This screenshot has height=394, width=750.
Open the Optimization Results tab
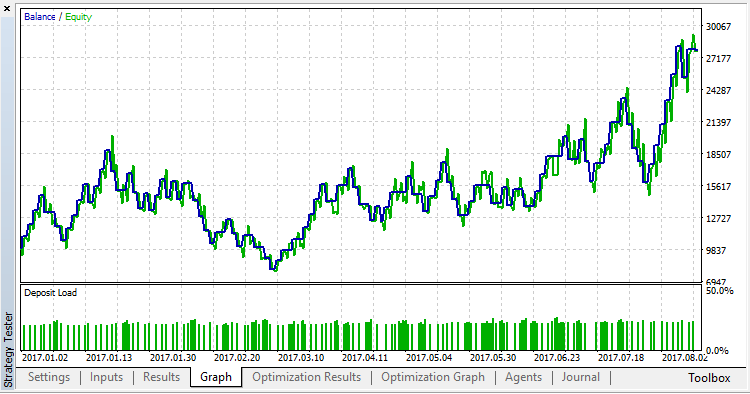coord(307,377)
